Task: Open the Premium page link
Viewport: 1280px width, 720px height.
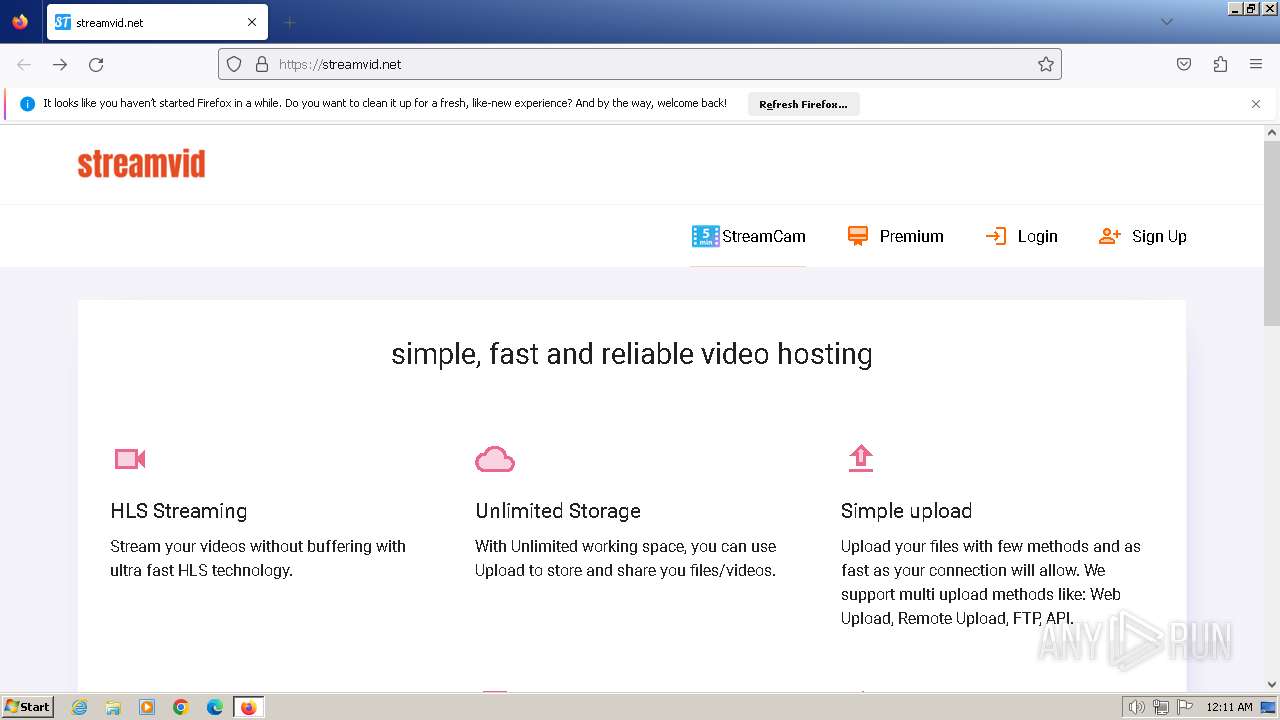Action: point(895,236)
